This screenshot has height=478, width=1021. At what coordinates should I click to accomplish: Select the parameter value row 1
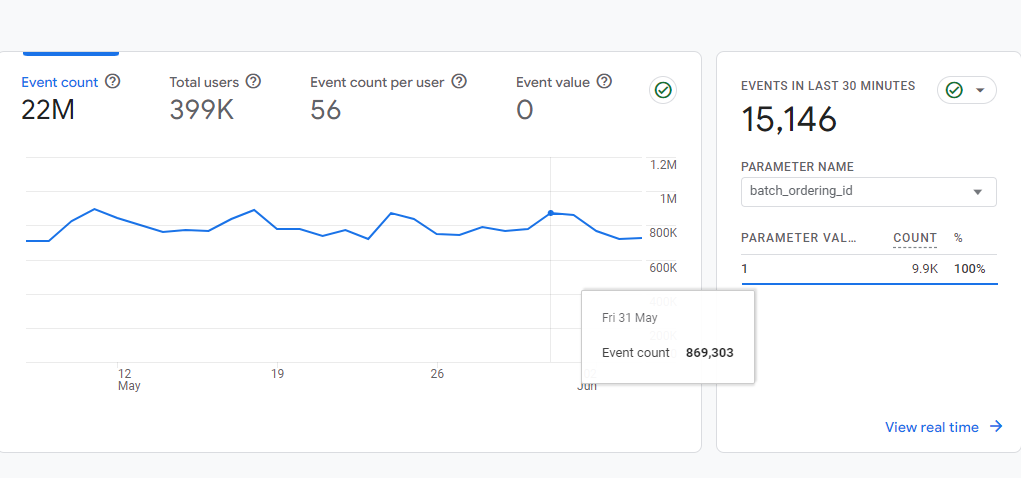868,269
